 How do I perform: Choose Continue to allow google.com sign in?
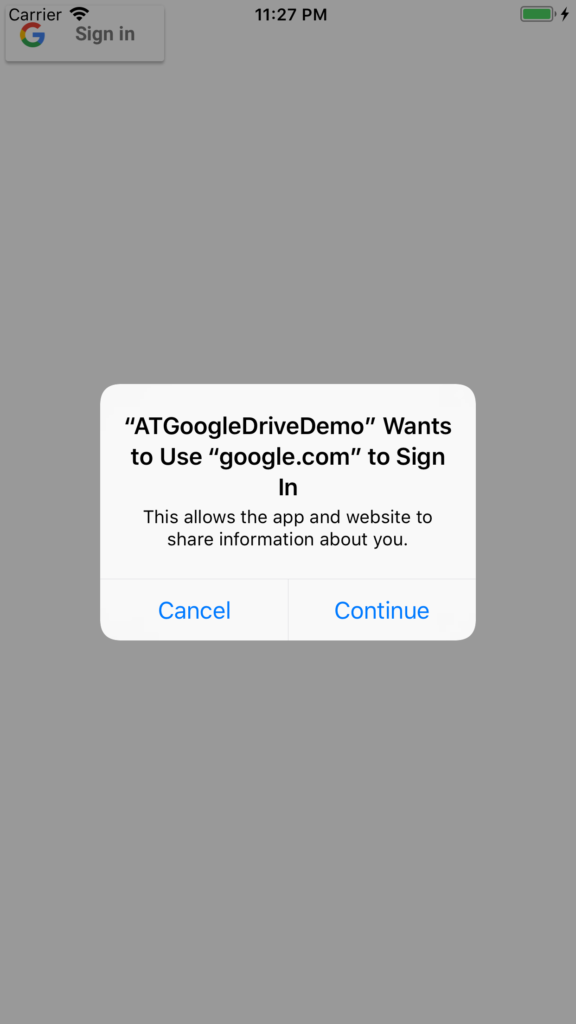(x=382, y=610)
